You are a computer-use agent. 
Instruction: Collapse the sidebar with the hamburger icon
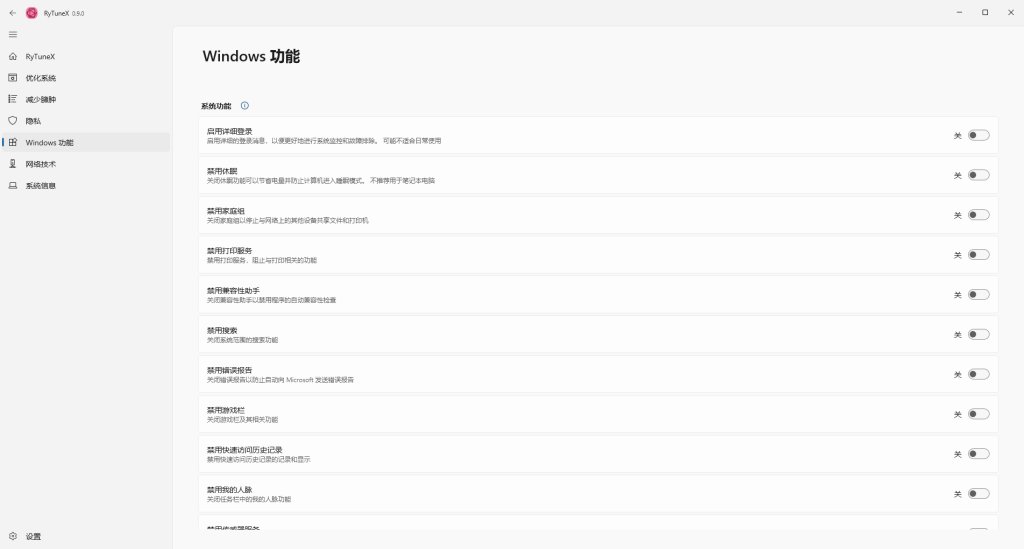[x=12, y=35]
